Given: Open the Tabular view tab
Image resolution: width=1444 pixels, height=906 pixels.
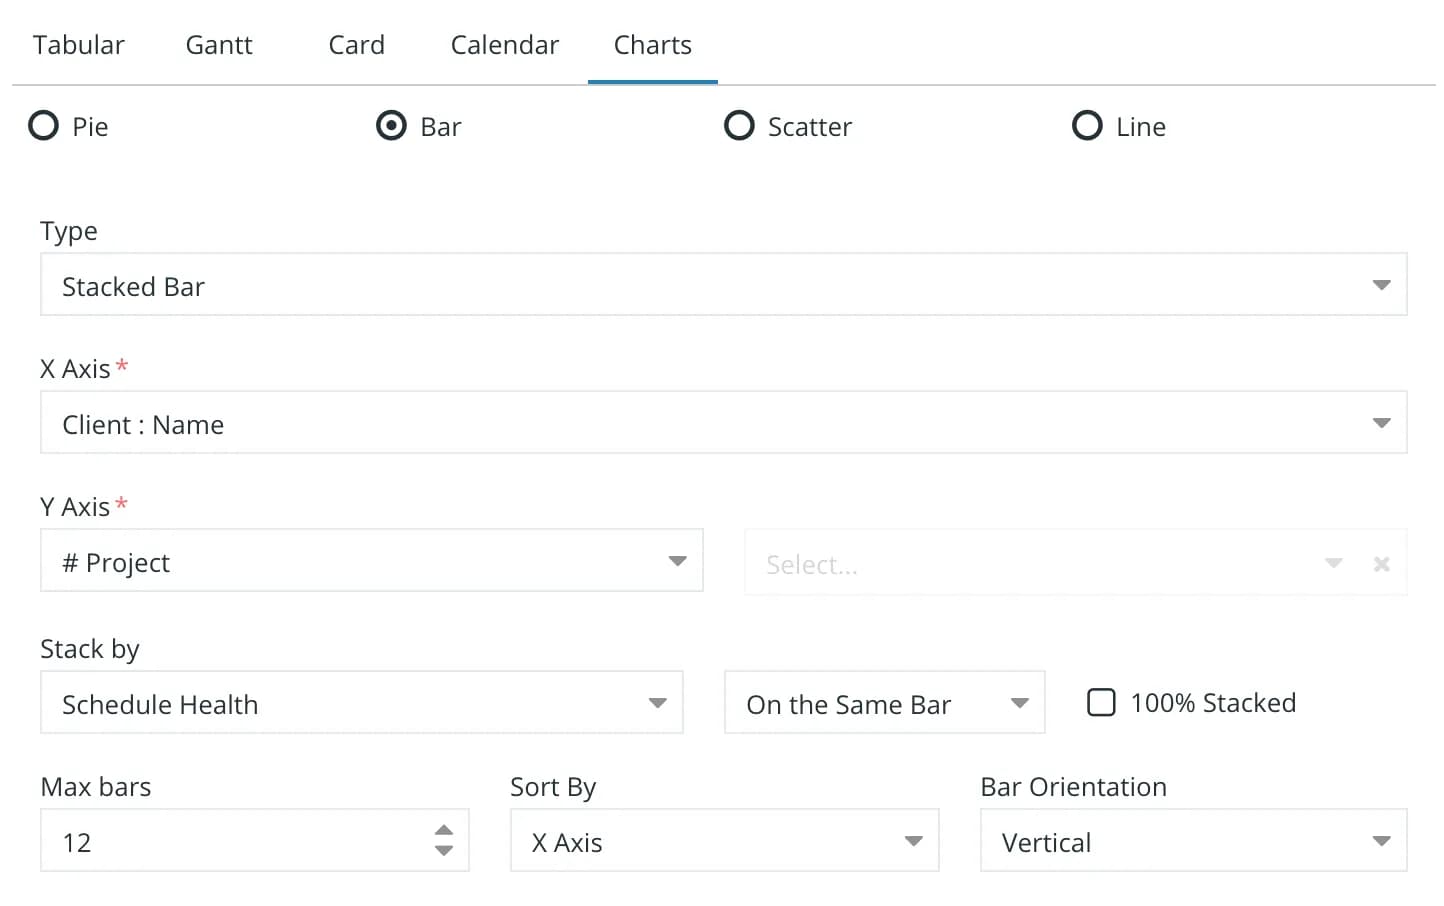Looking at the screenshot, I should 79,45.
